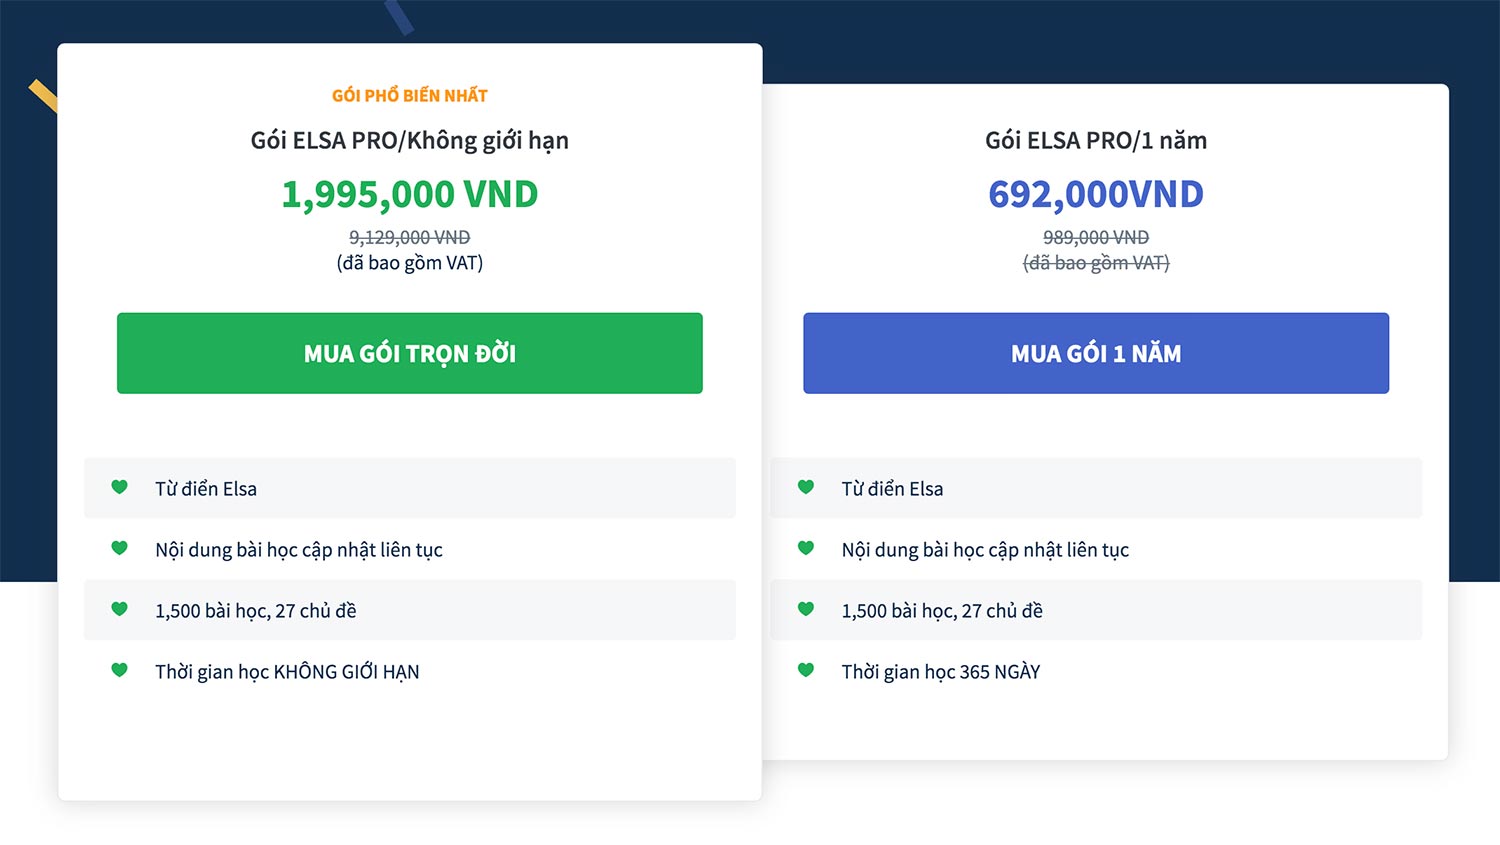Click 'Thời gian học 365 NGÀY' feature row

(1096, 671)
